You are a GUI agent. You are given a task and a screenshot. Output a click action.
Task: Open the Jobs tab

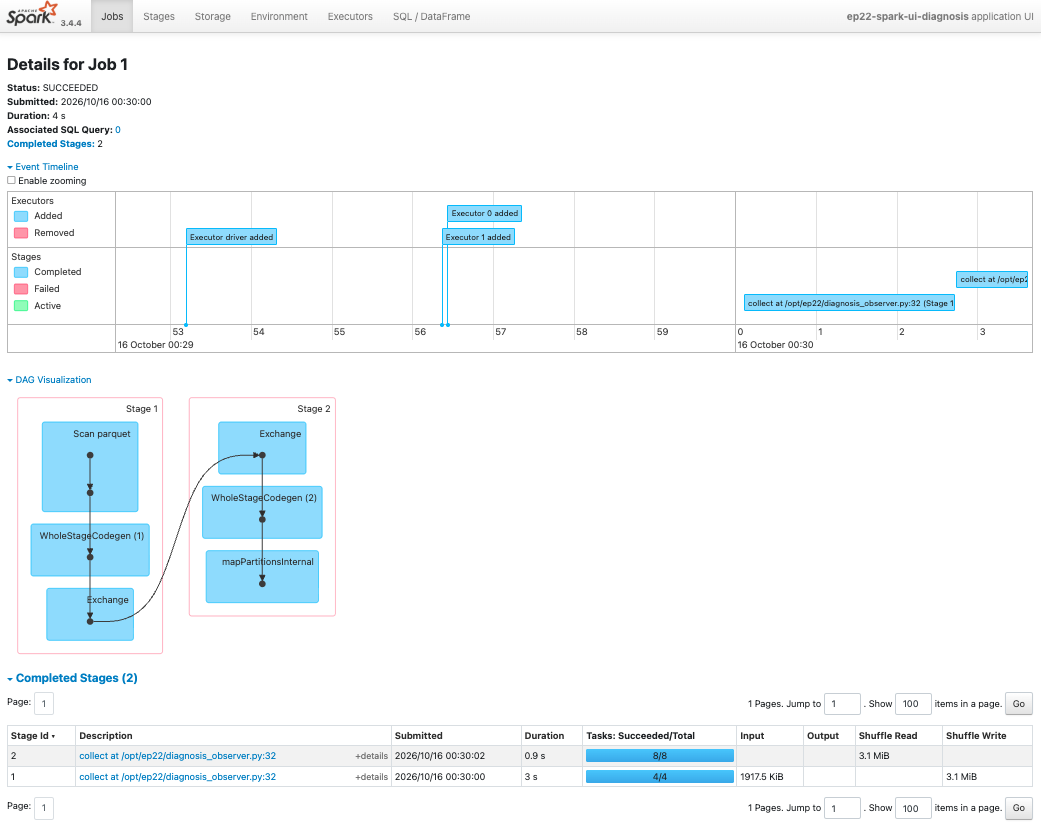point(112,16)
